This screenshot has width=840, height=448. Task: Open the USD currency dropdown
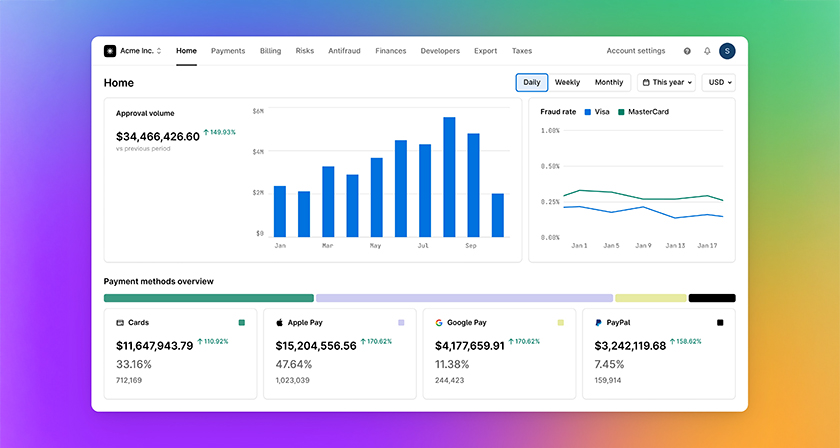coord(718,83)
